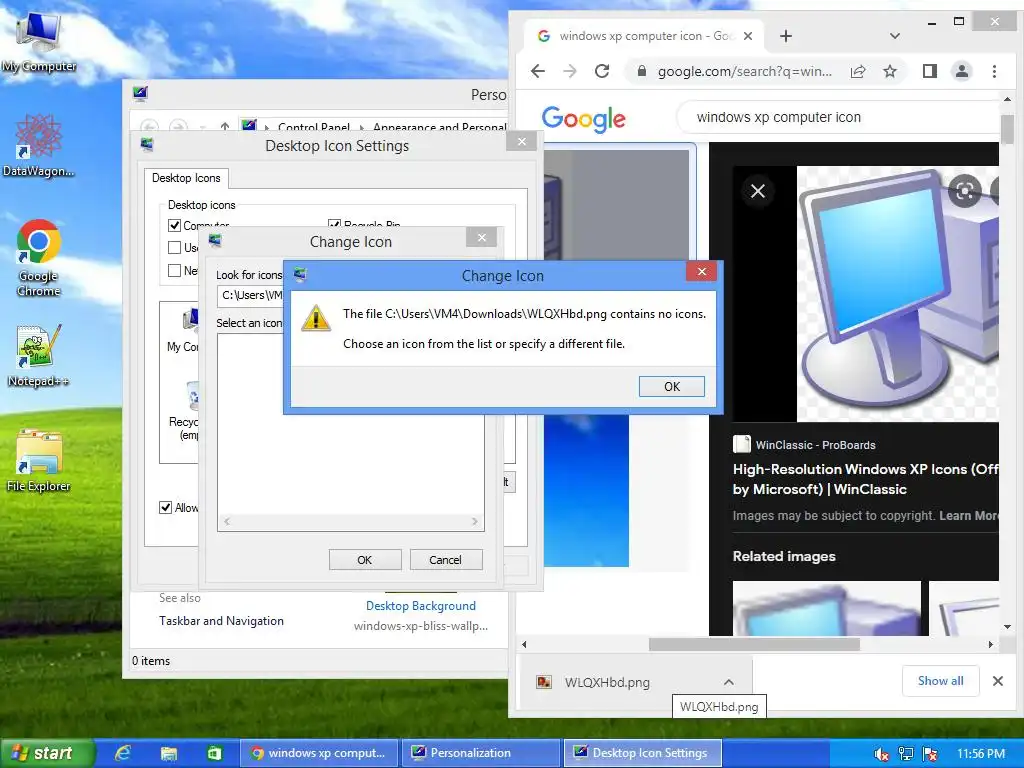Viewport: 1024px width, 768px height.
Task: Click the Learn More copyright link
Action: tap(969, 515)
